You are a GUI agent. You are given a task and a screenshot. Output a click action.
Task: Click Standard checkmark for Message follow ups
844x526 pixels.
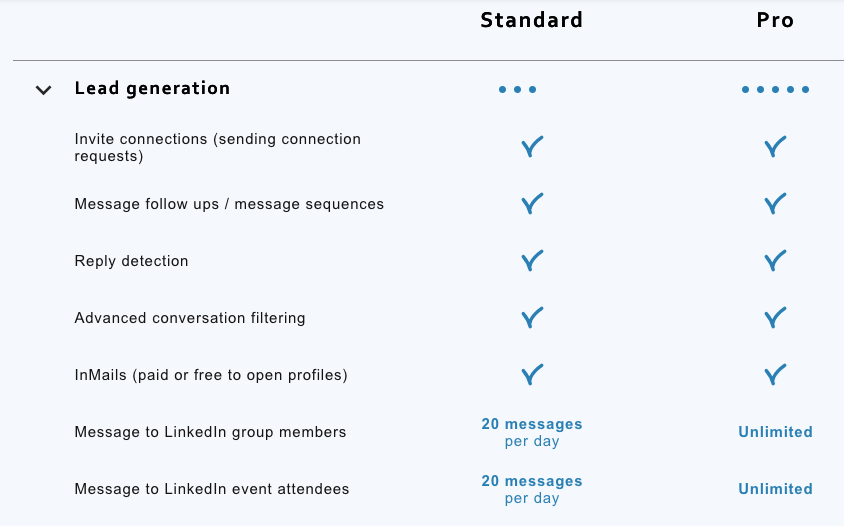pos(532,204)
